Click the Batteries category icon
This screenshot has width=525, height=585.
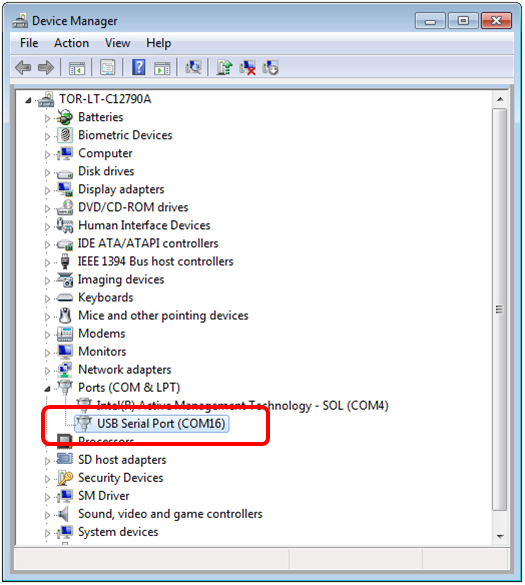(65, 117)
